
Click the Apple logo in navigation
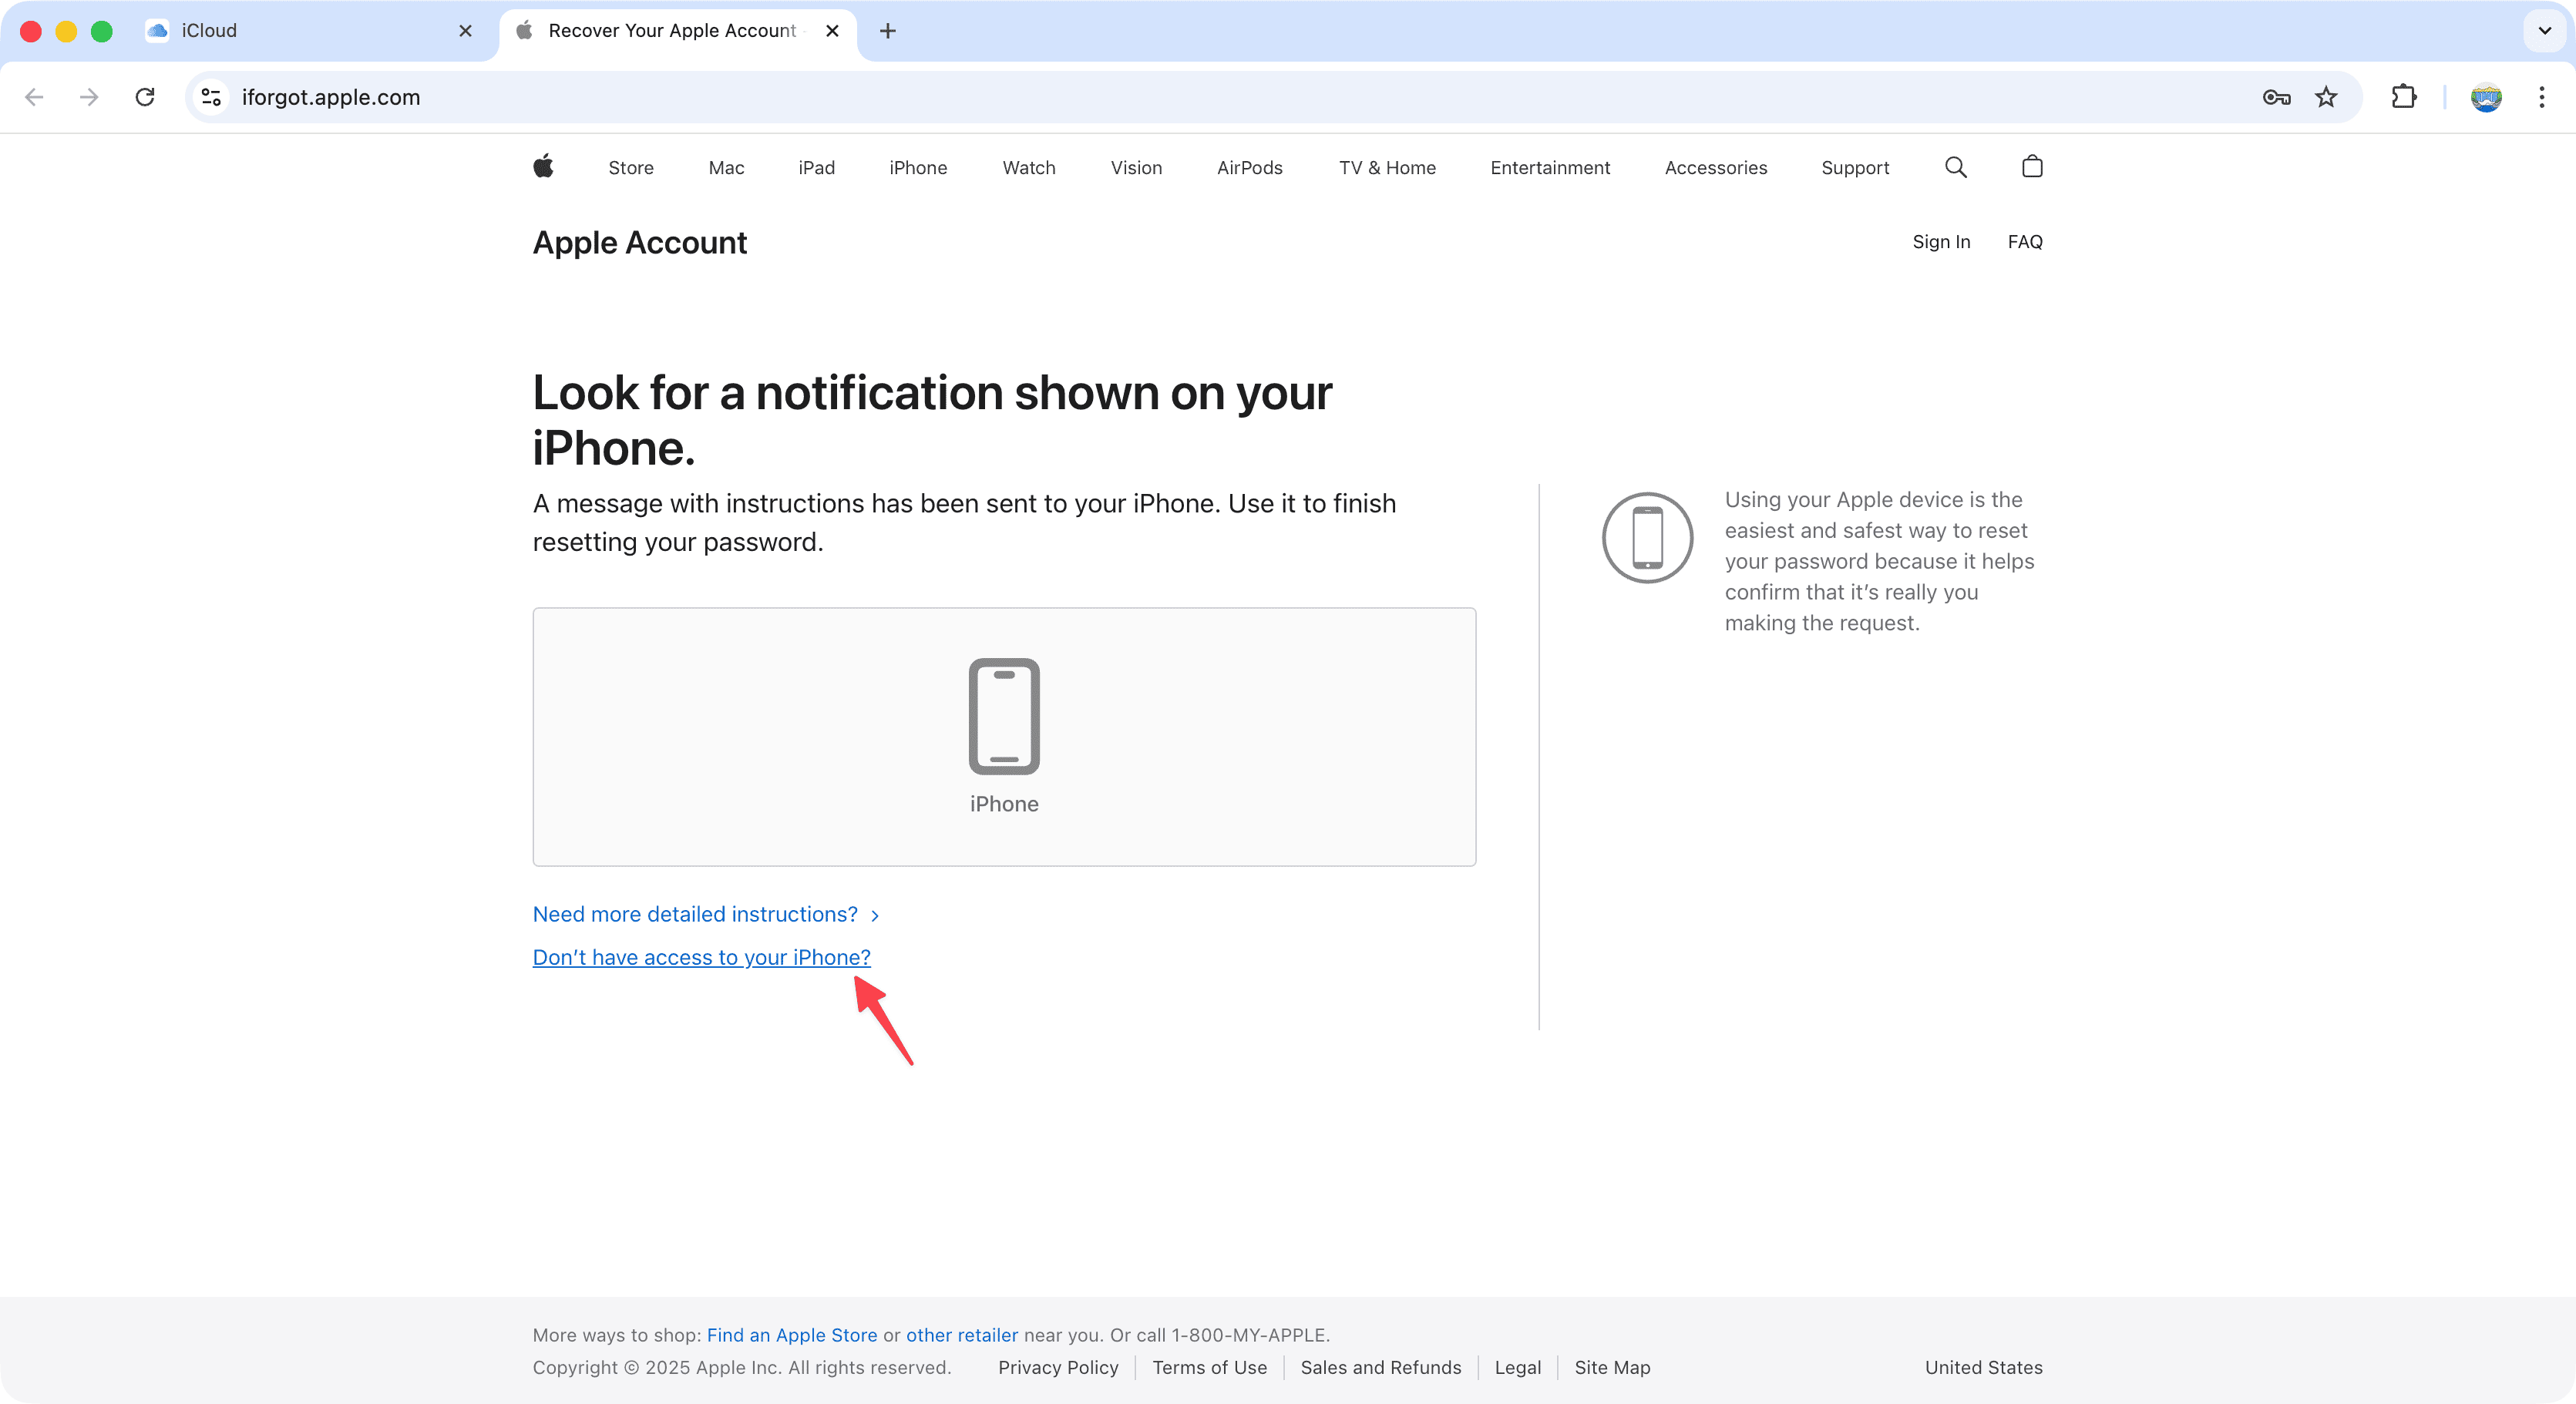(543, 166)
